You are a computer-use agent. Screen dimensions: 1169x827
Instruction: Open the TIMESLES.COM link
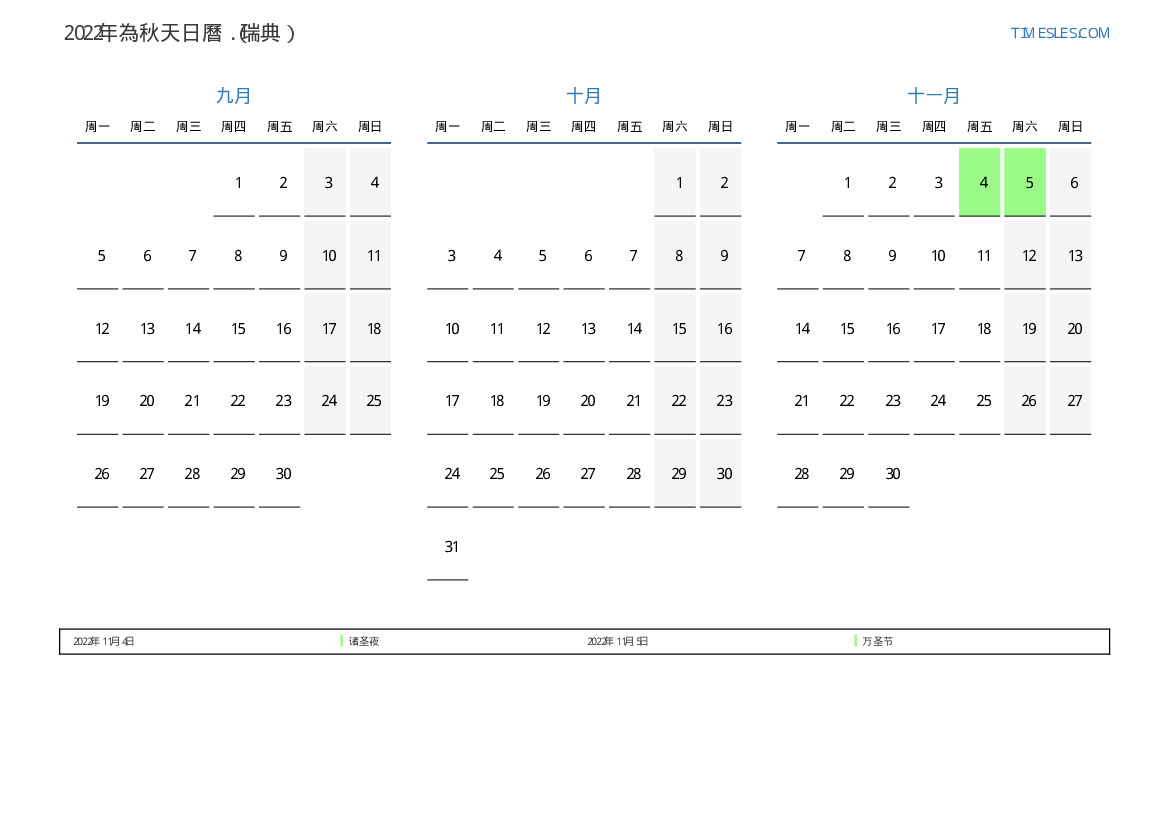[1059, 33]
